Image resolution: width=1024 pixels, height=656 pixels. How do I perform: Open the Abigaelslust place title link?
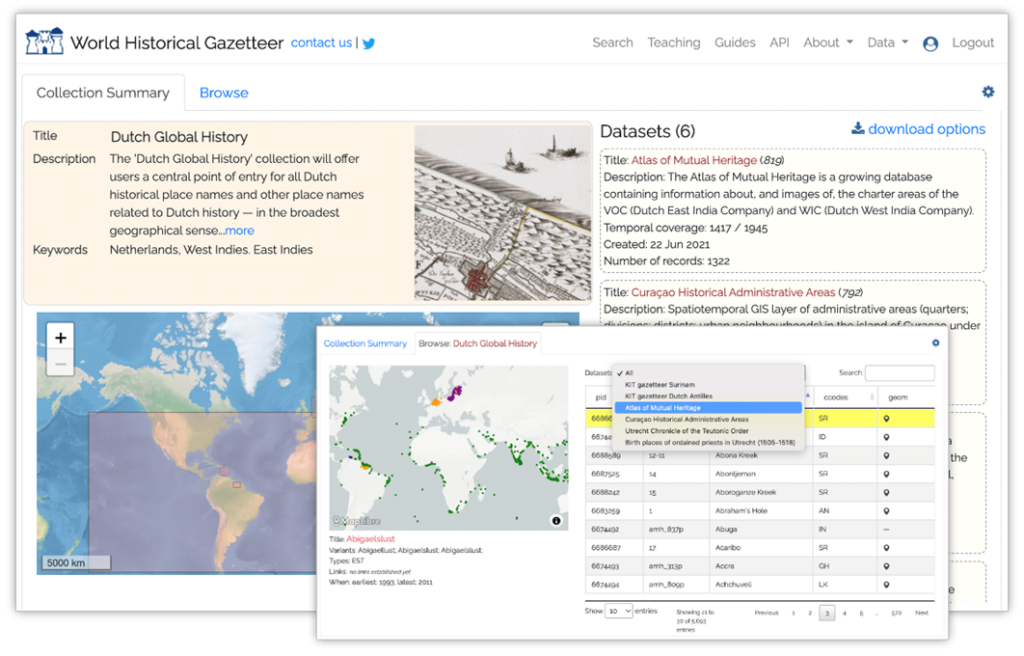click(370, 539)
